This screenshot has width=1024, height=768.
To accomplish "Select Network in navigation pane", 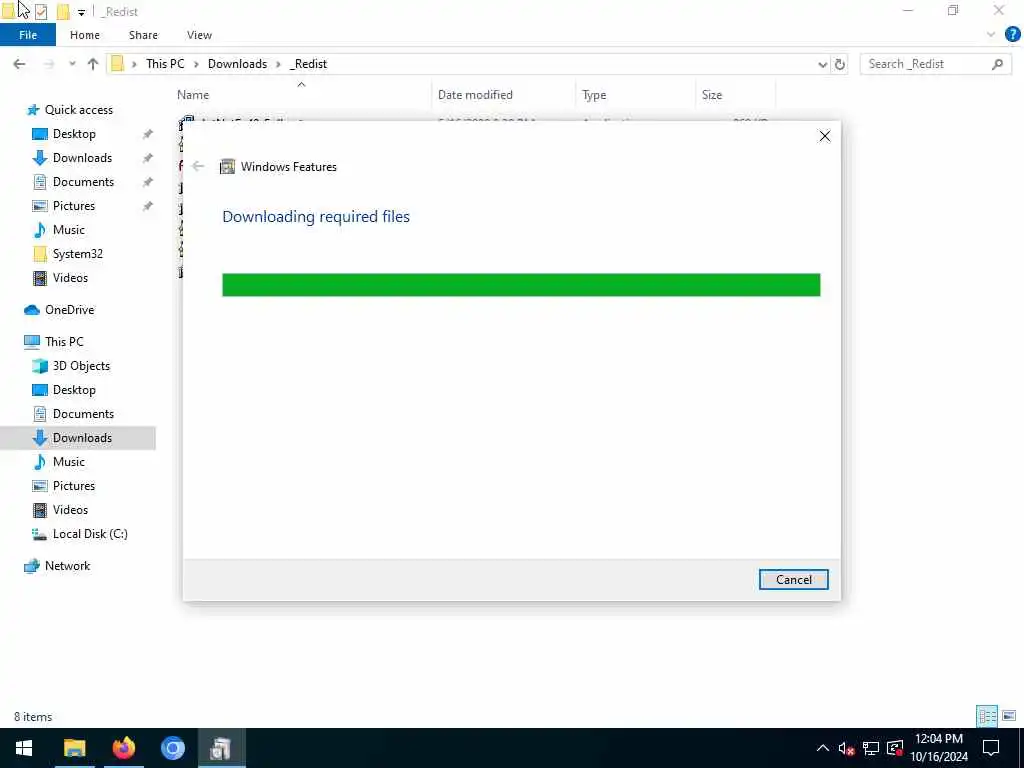I will (67, 566).
